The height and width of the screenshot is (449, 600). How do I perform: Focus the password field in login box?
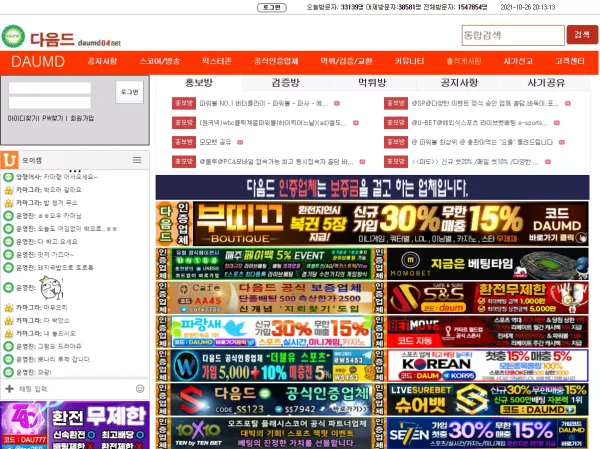50,103
